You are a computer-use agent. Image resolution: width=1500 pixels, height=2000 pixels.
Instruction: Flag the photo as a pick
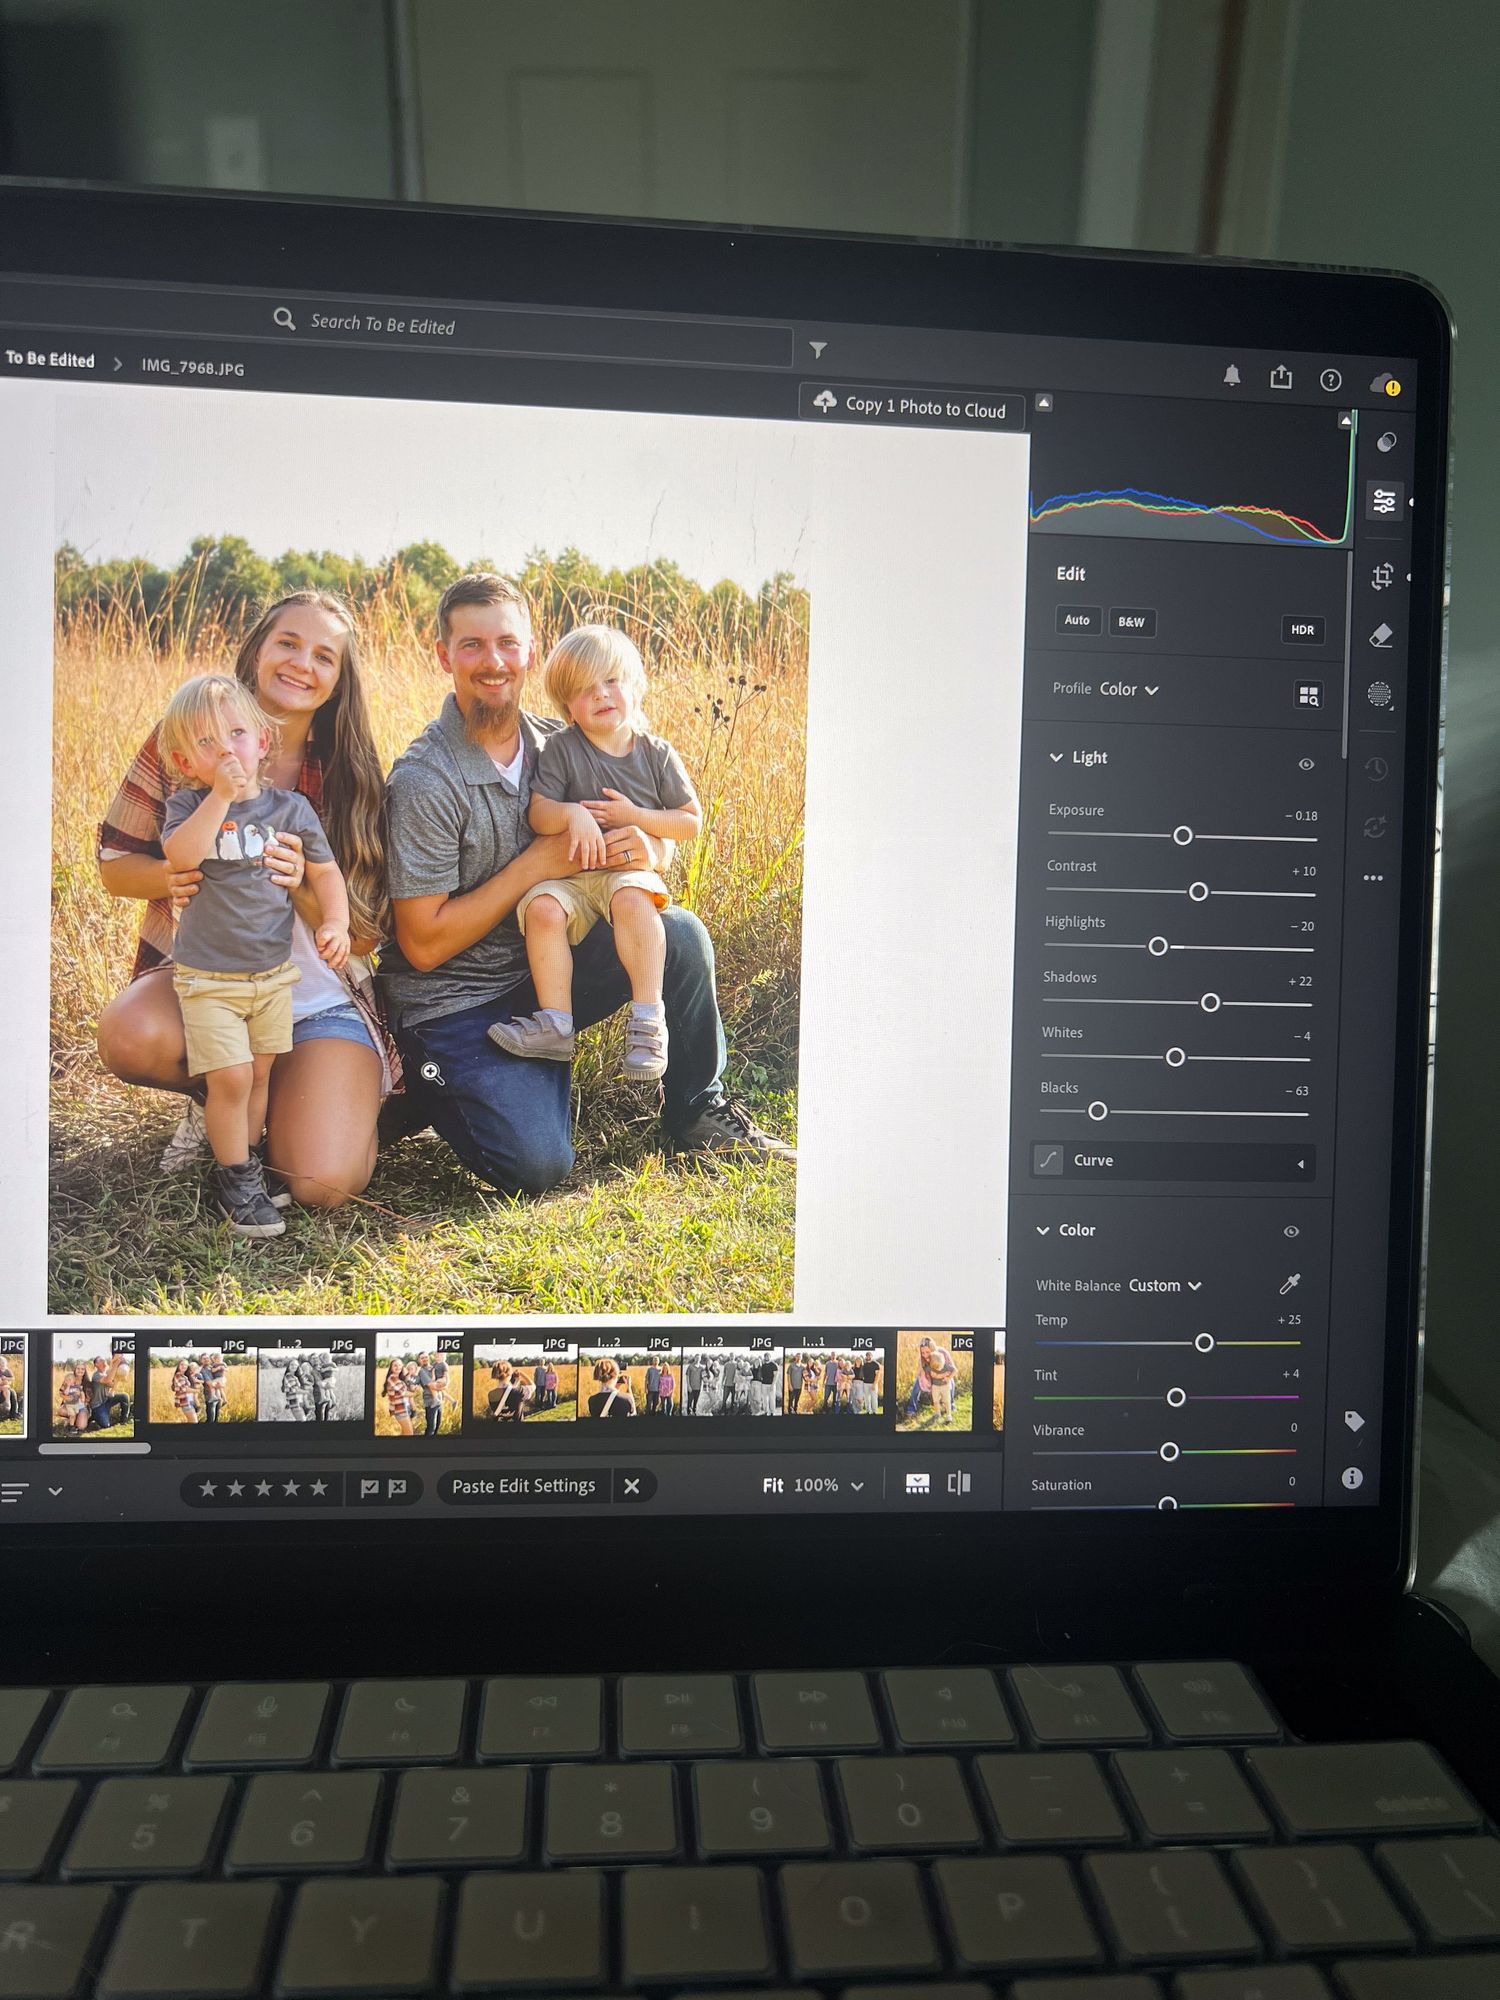[x=369, y=1488]
